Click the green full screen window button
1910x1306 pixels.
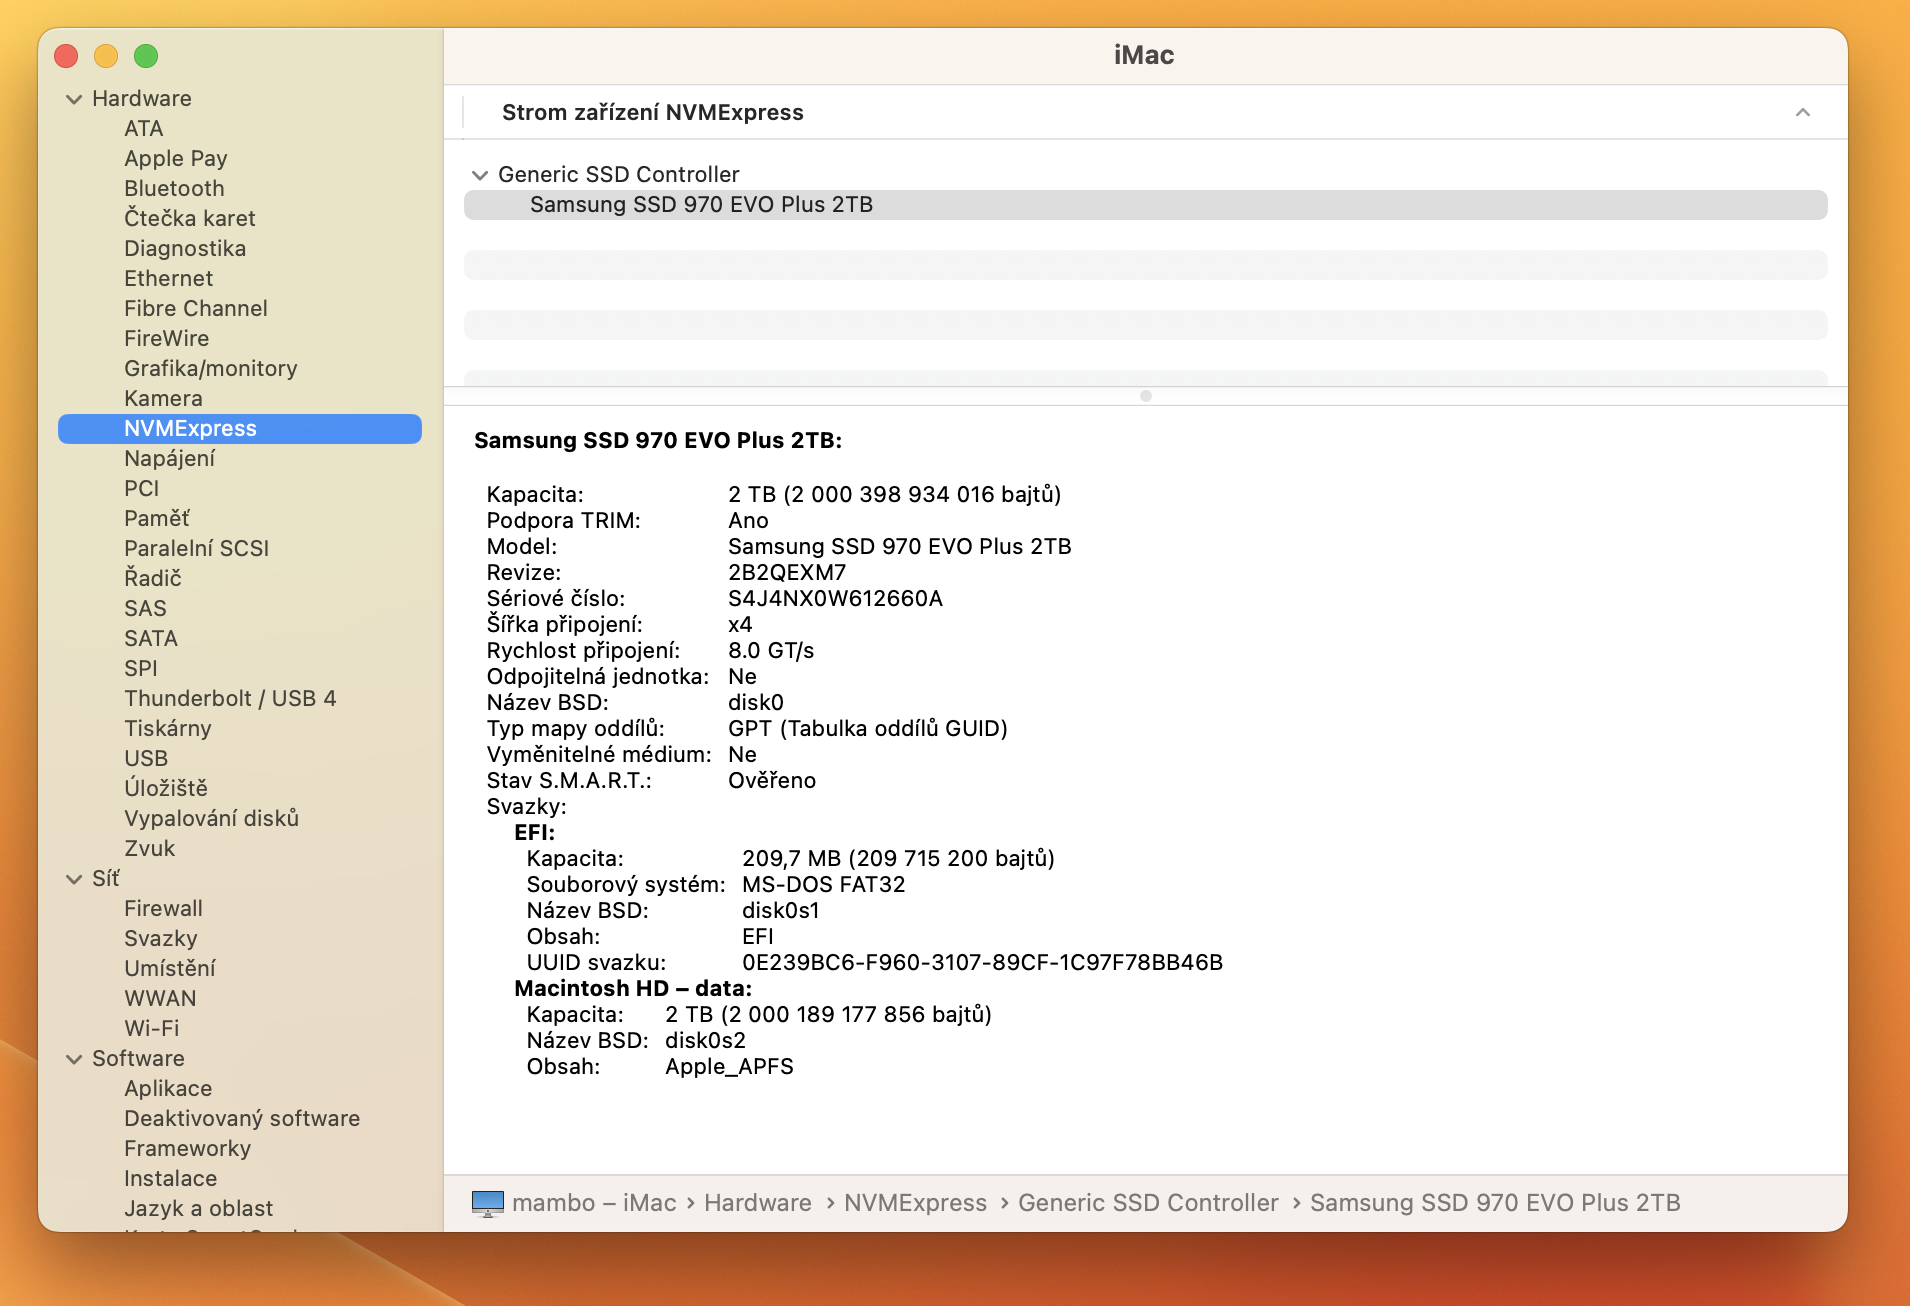click(146, 57)
